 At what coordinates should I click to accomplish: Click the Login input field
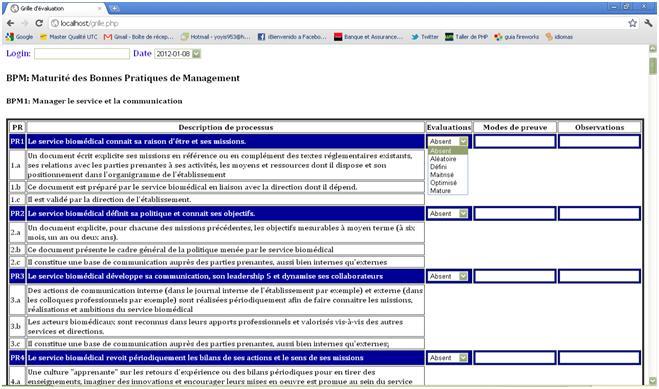[82, 54]
